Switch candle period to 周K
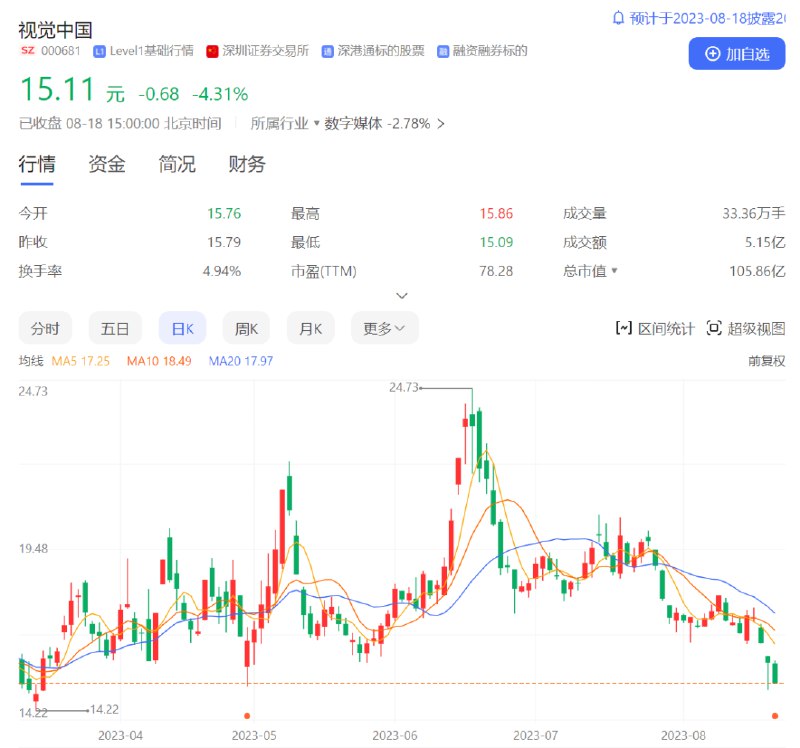This screenshot has width=800, height=748. click(x=246, y=328)
